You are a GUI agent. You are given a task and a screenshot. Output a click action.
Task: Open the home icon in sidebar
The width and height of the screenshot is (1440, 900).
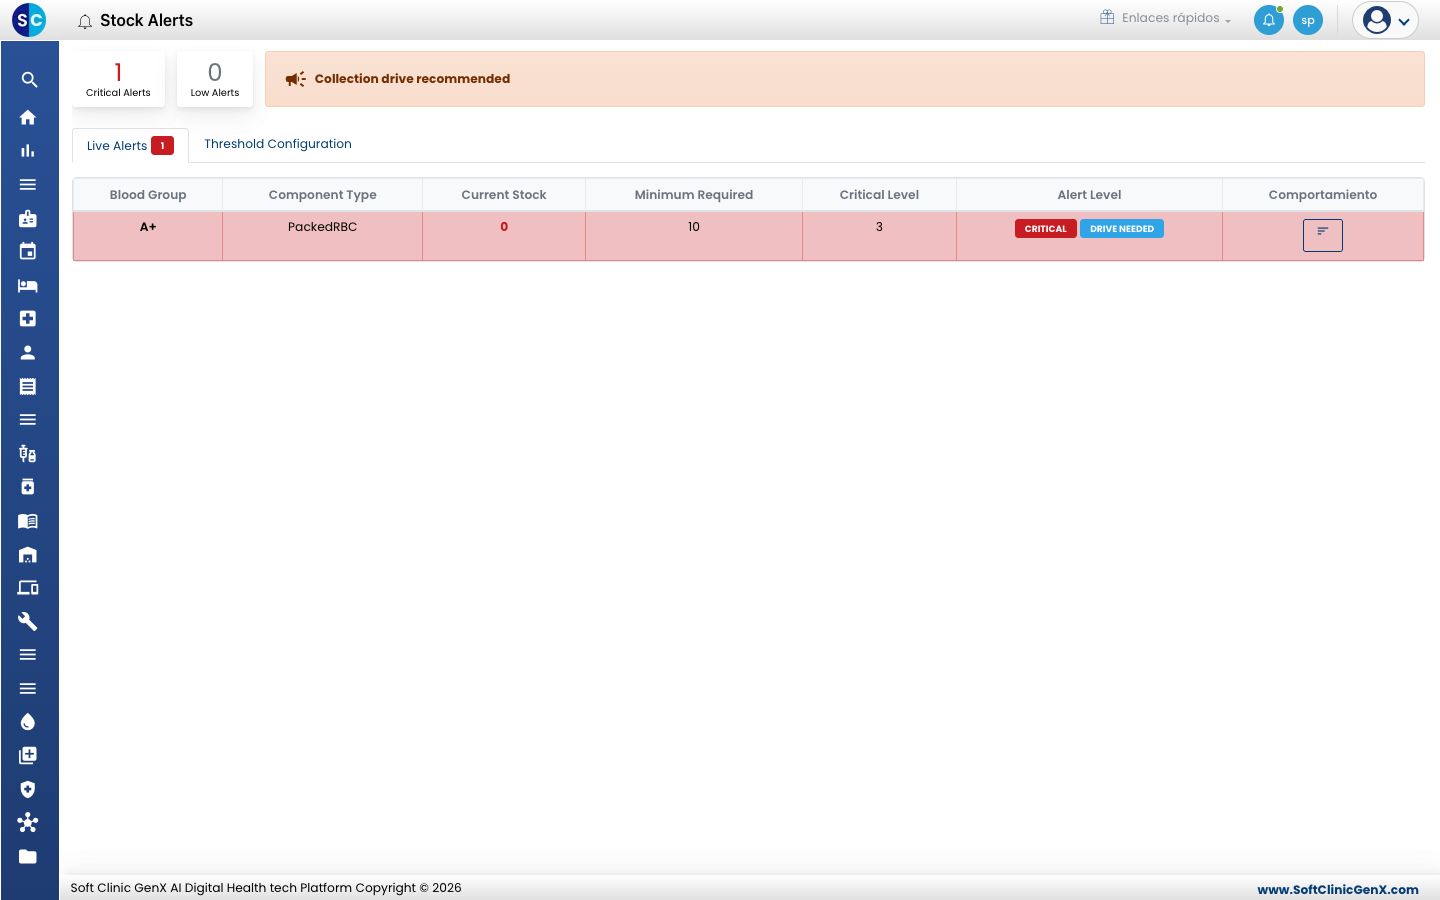coord(28,117)
